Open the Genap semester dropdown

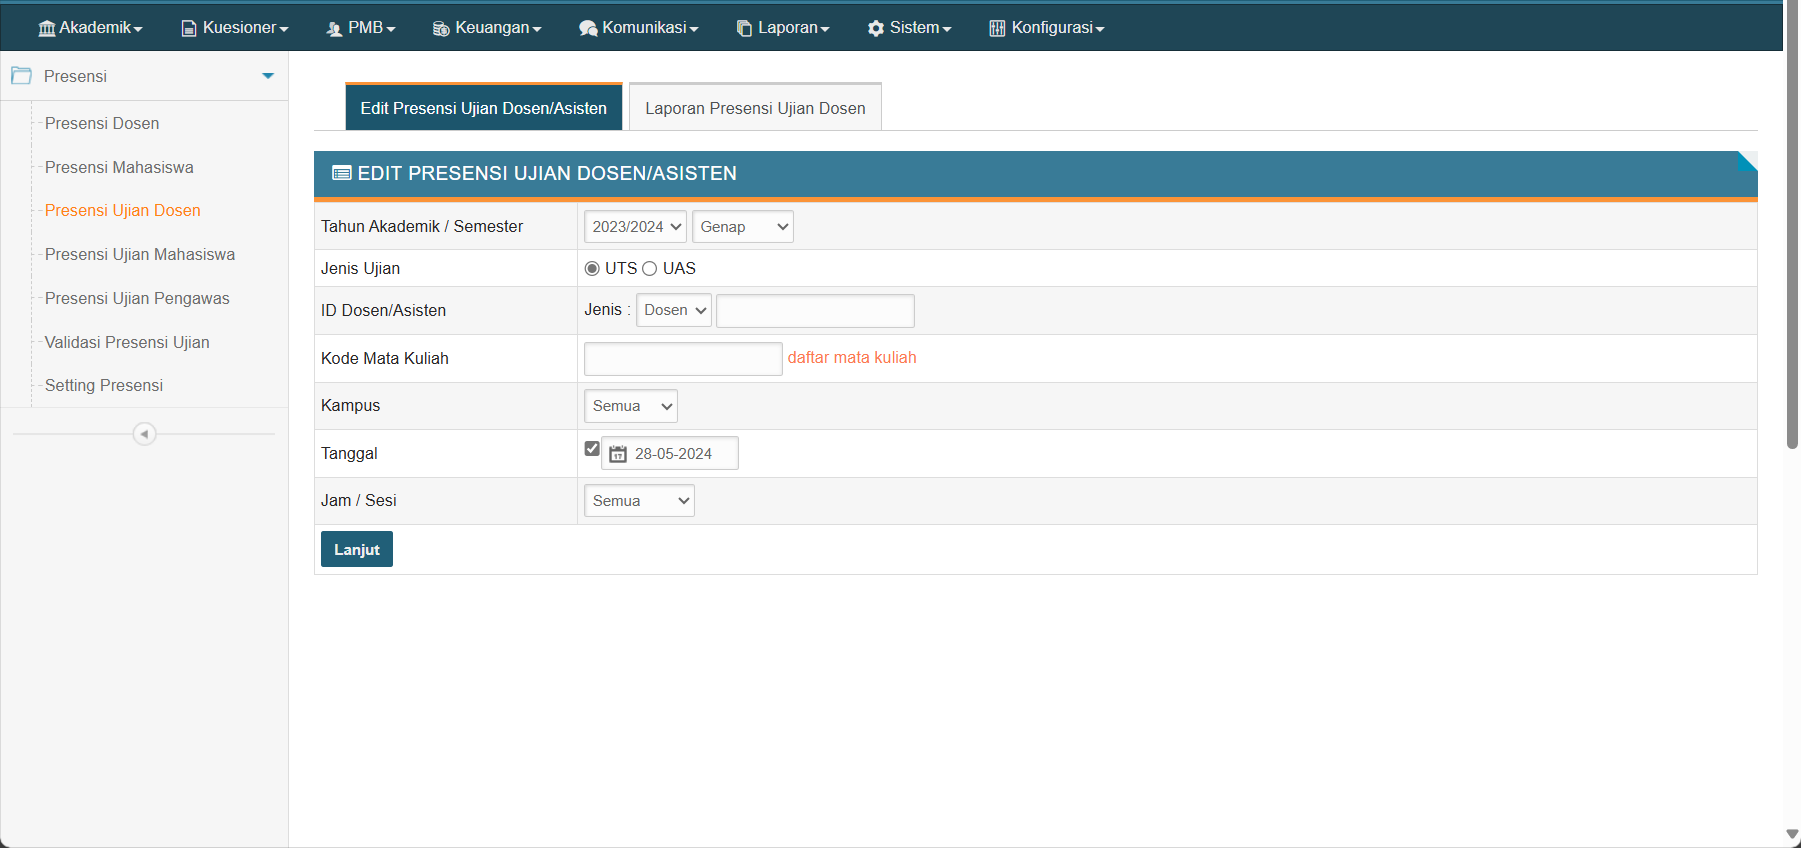point(742,227)
